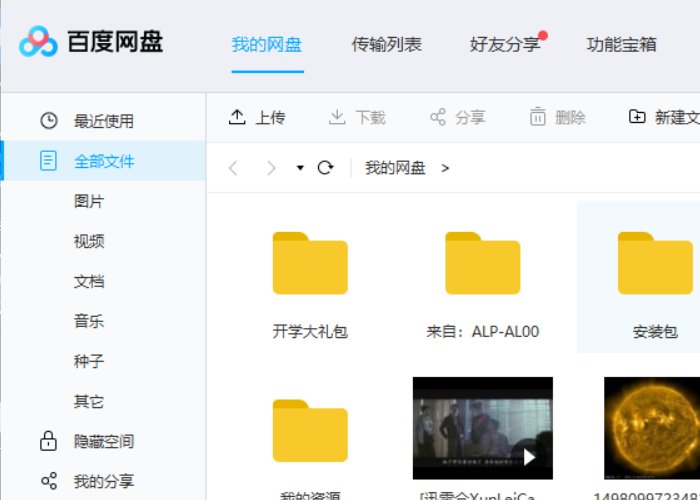Click the 上传 button label

click(271, 118)
